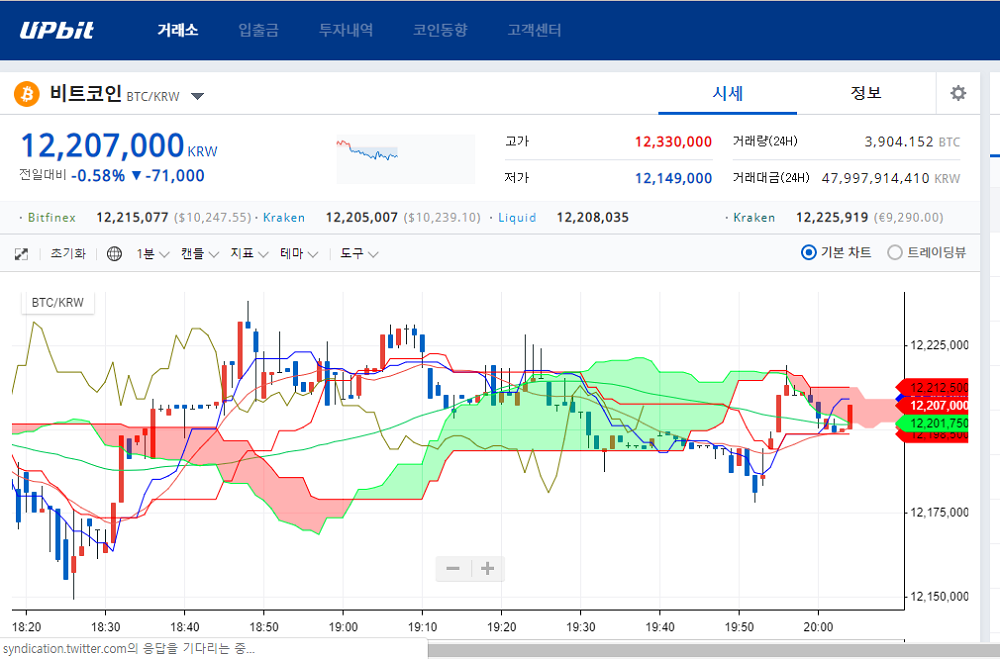Screen dimensions: 1000x659
Task: Select 기본 차트 radio option
Action: 836,253
